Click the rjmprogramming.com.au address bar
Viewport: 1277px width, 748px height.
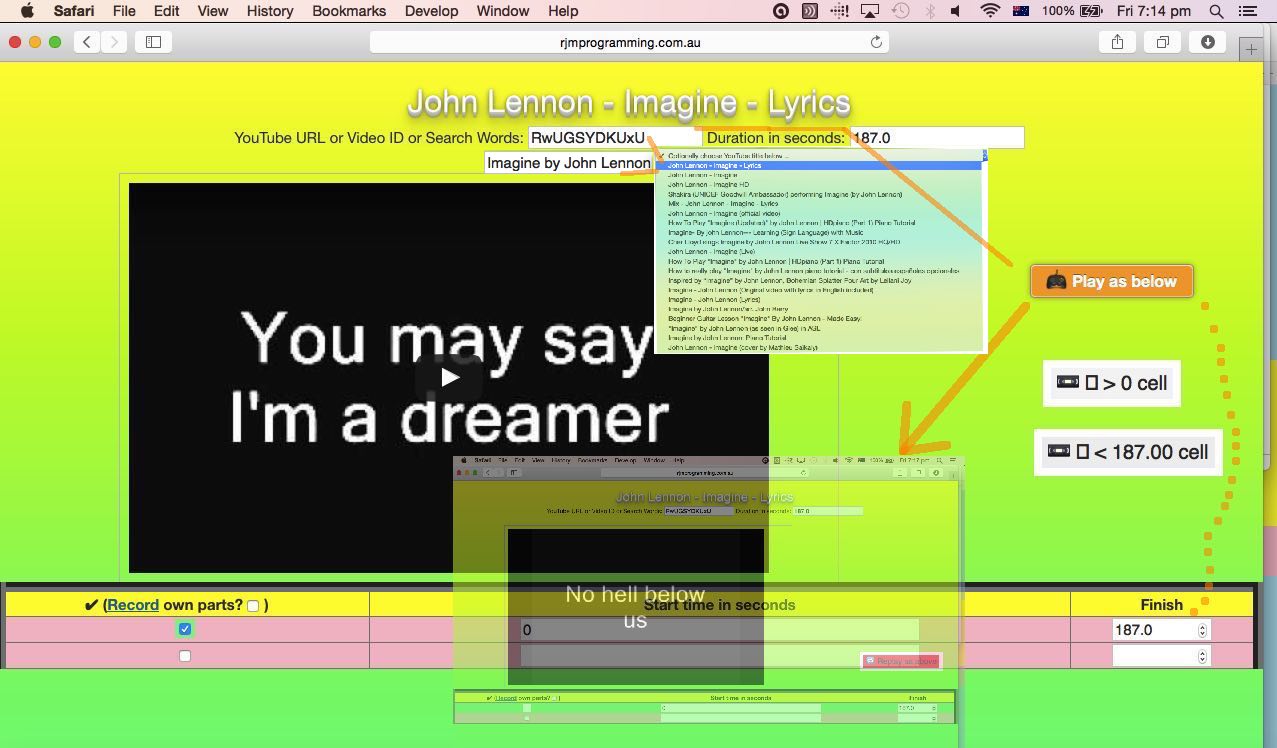pyautogui.click(x=629, y=42)
